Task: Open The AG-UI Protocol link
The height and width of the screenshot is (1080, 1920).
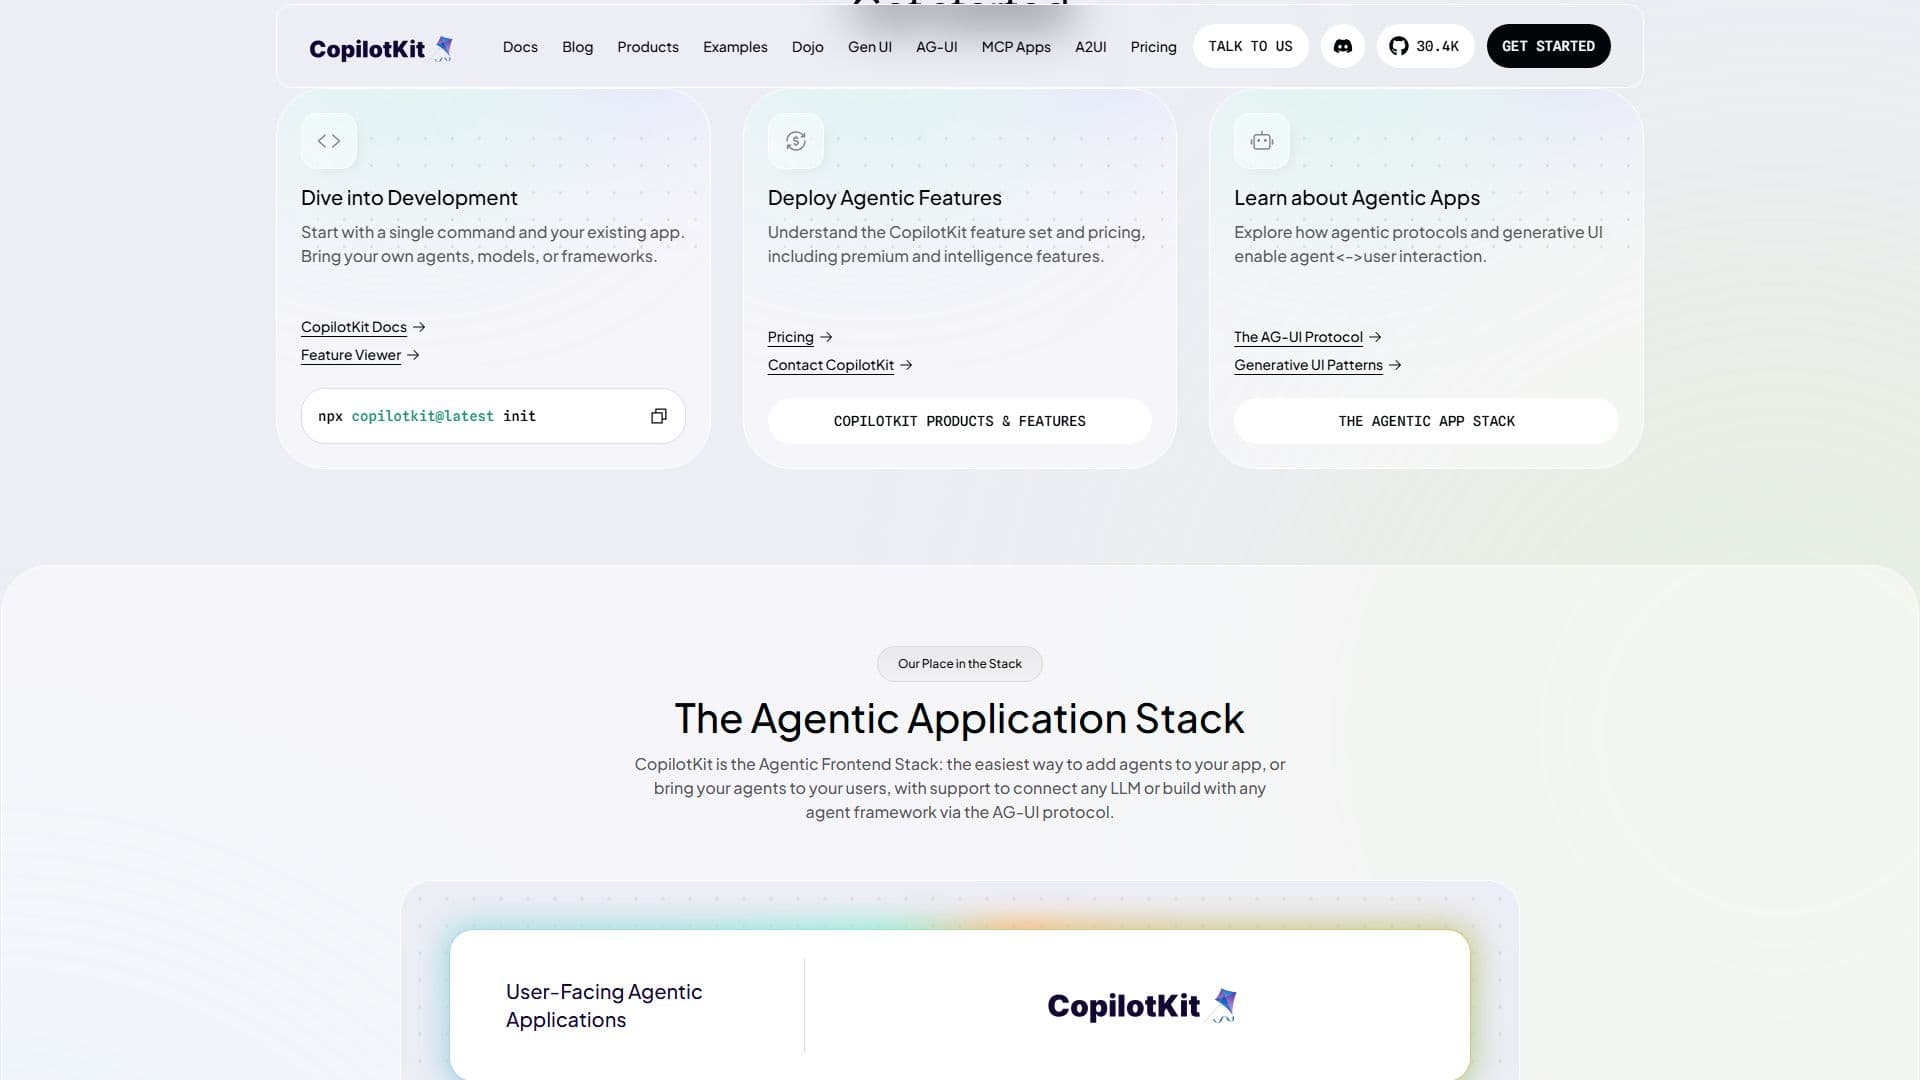Action: tap(1308, 337)
